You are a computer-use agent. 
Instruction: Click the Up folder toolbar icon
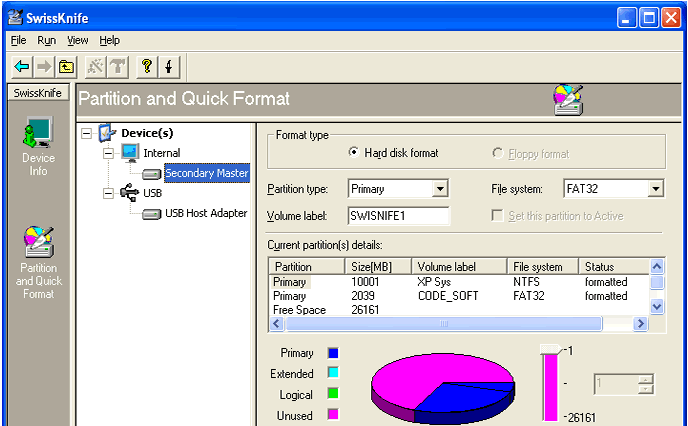(x=66, y=67)
